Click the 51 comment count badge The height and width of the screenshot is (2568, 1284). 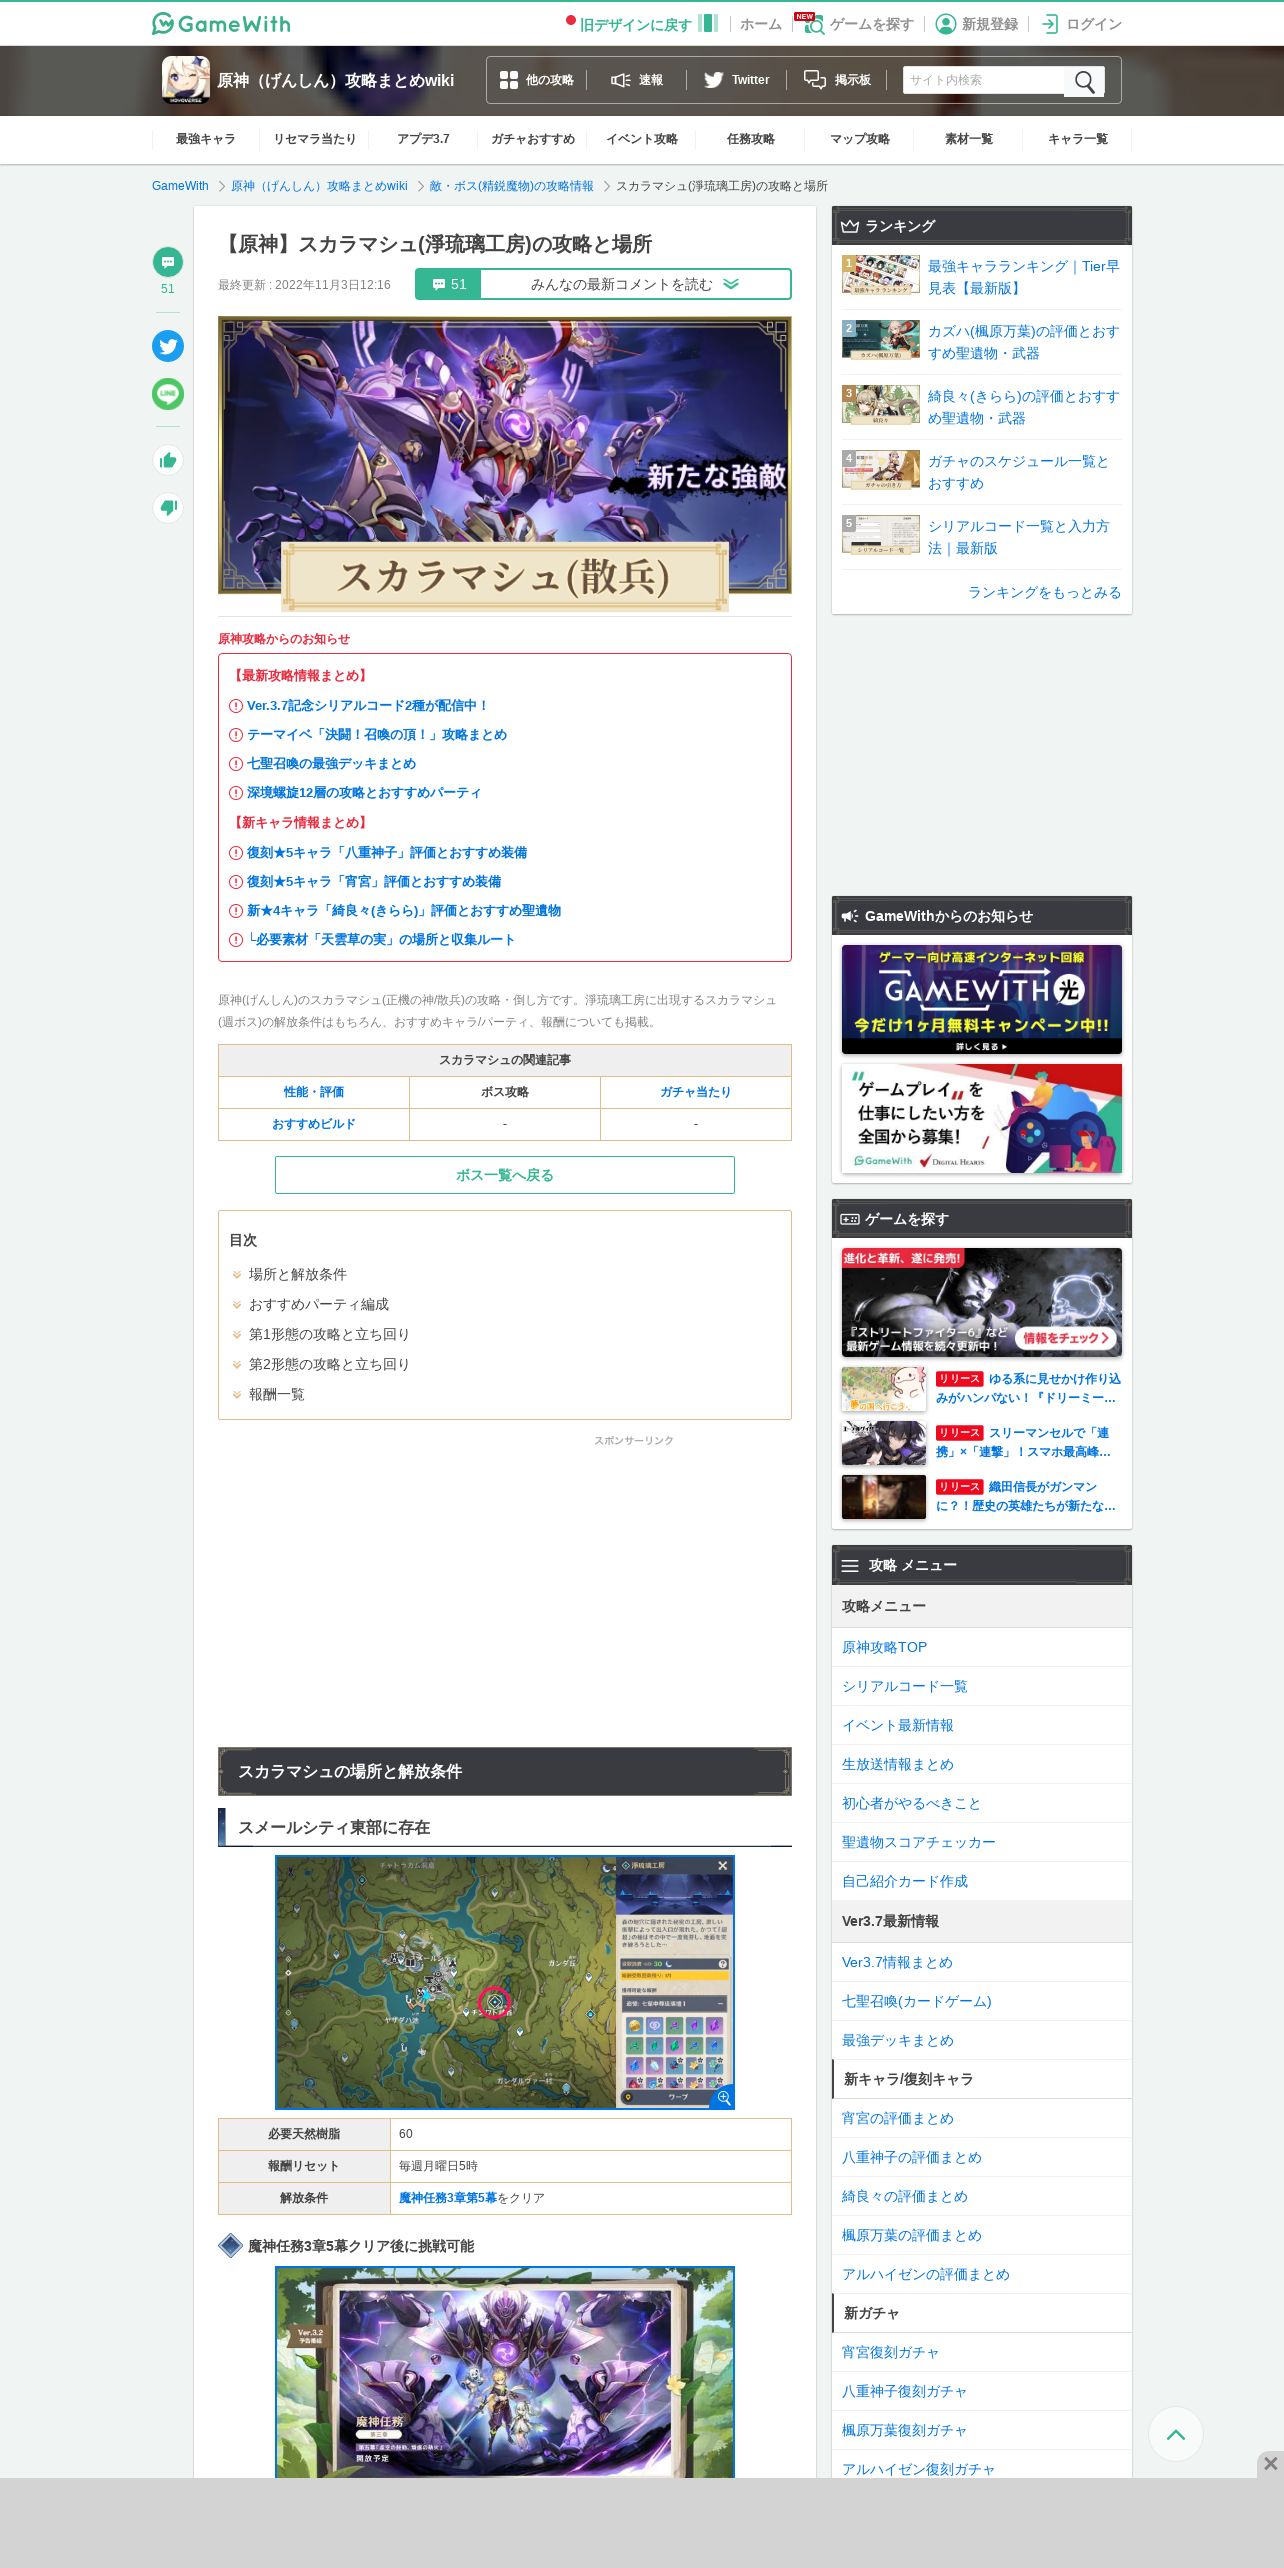448,284
